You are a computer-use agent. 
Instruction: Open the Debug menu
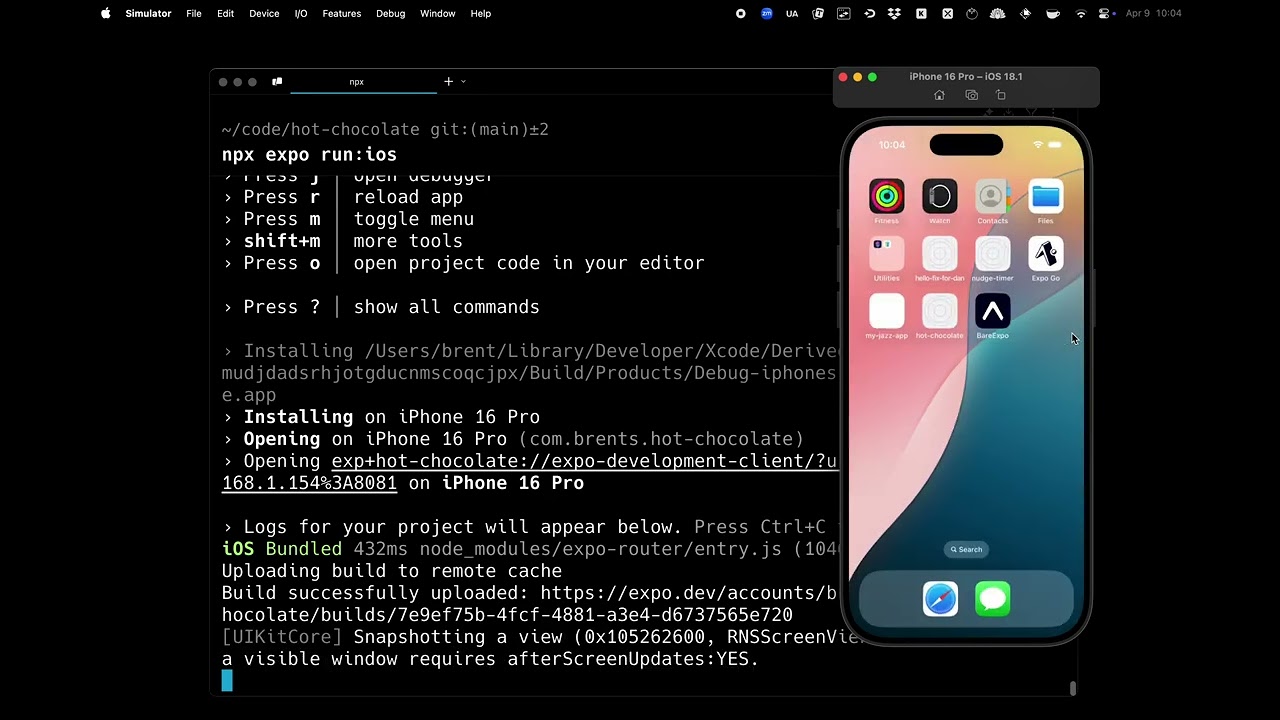[390, 13]
